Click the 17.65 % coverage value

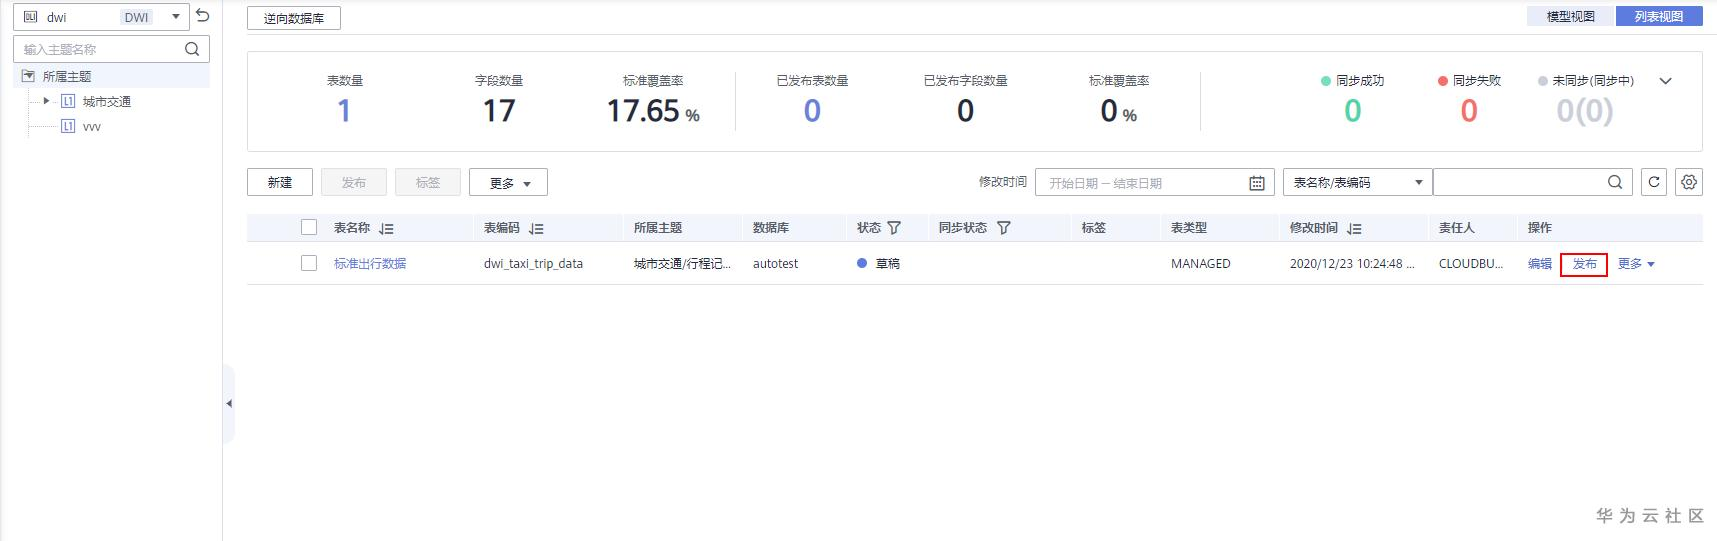click(653, 111)
